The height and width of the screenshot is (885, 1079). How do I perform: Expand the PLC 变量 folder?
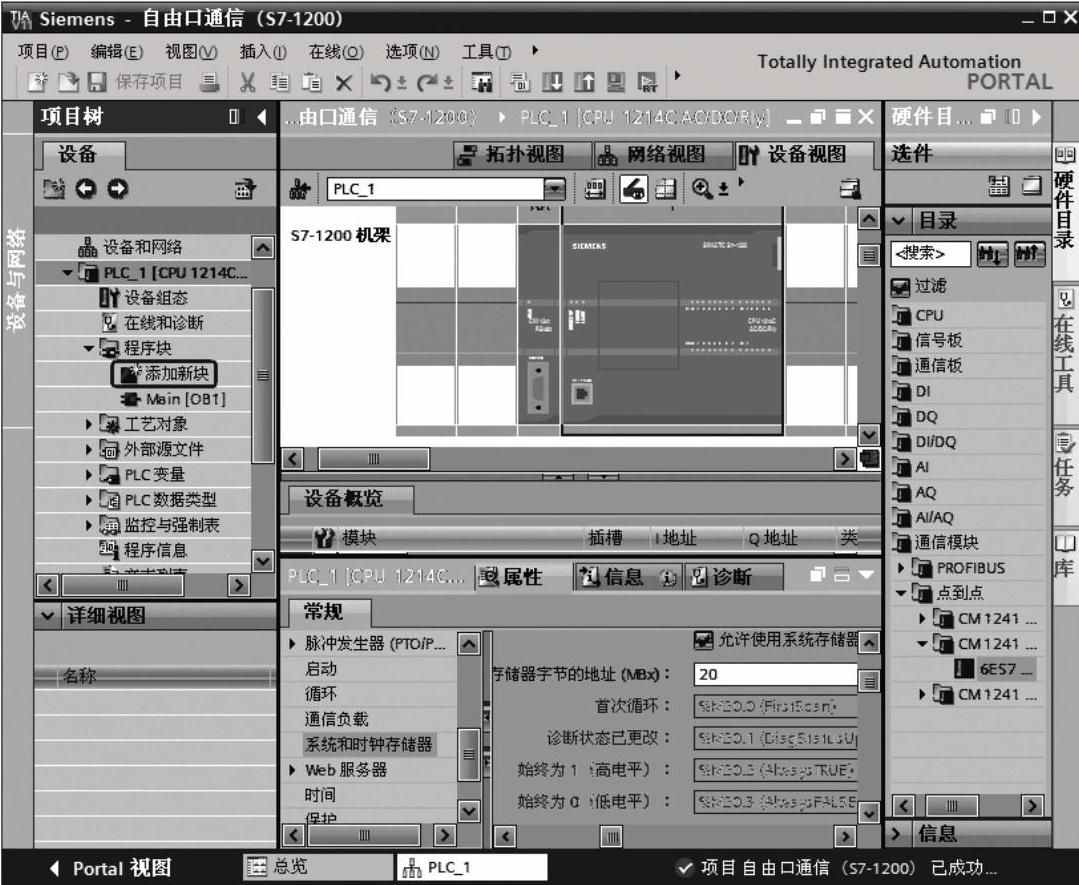pos(89,475)
